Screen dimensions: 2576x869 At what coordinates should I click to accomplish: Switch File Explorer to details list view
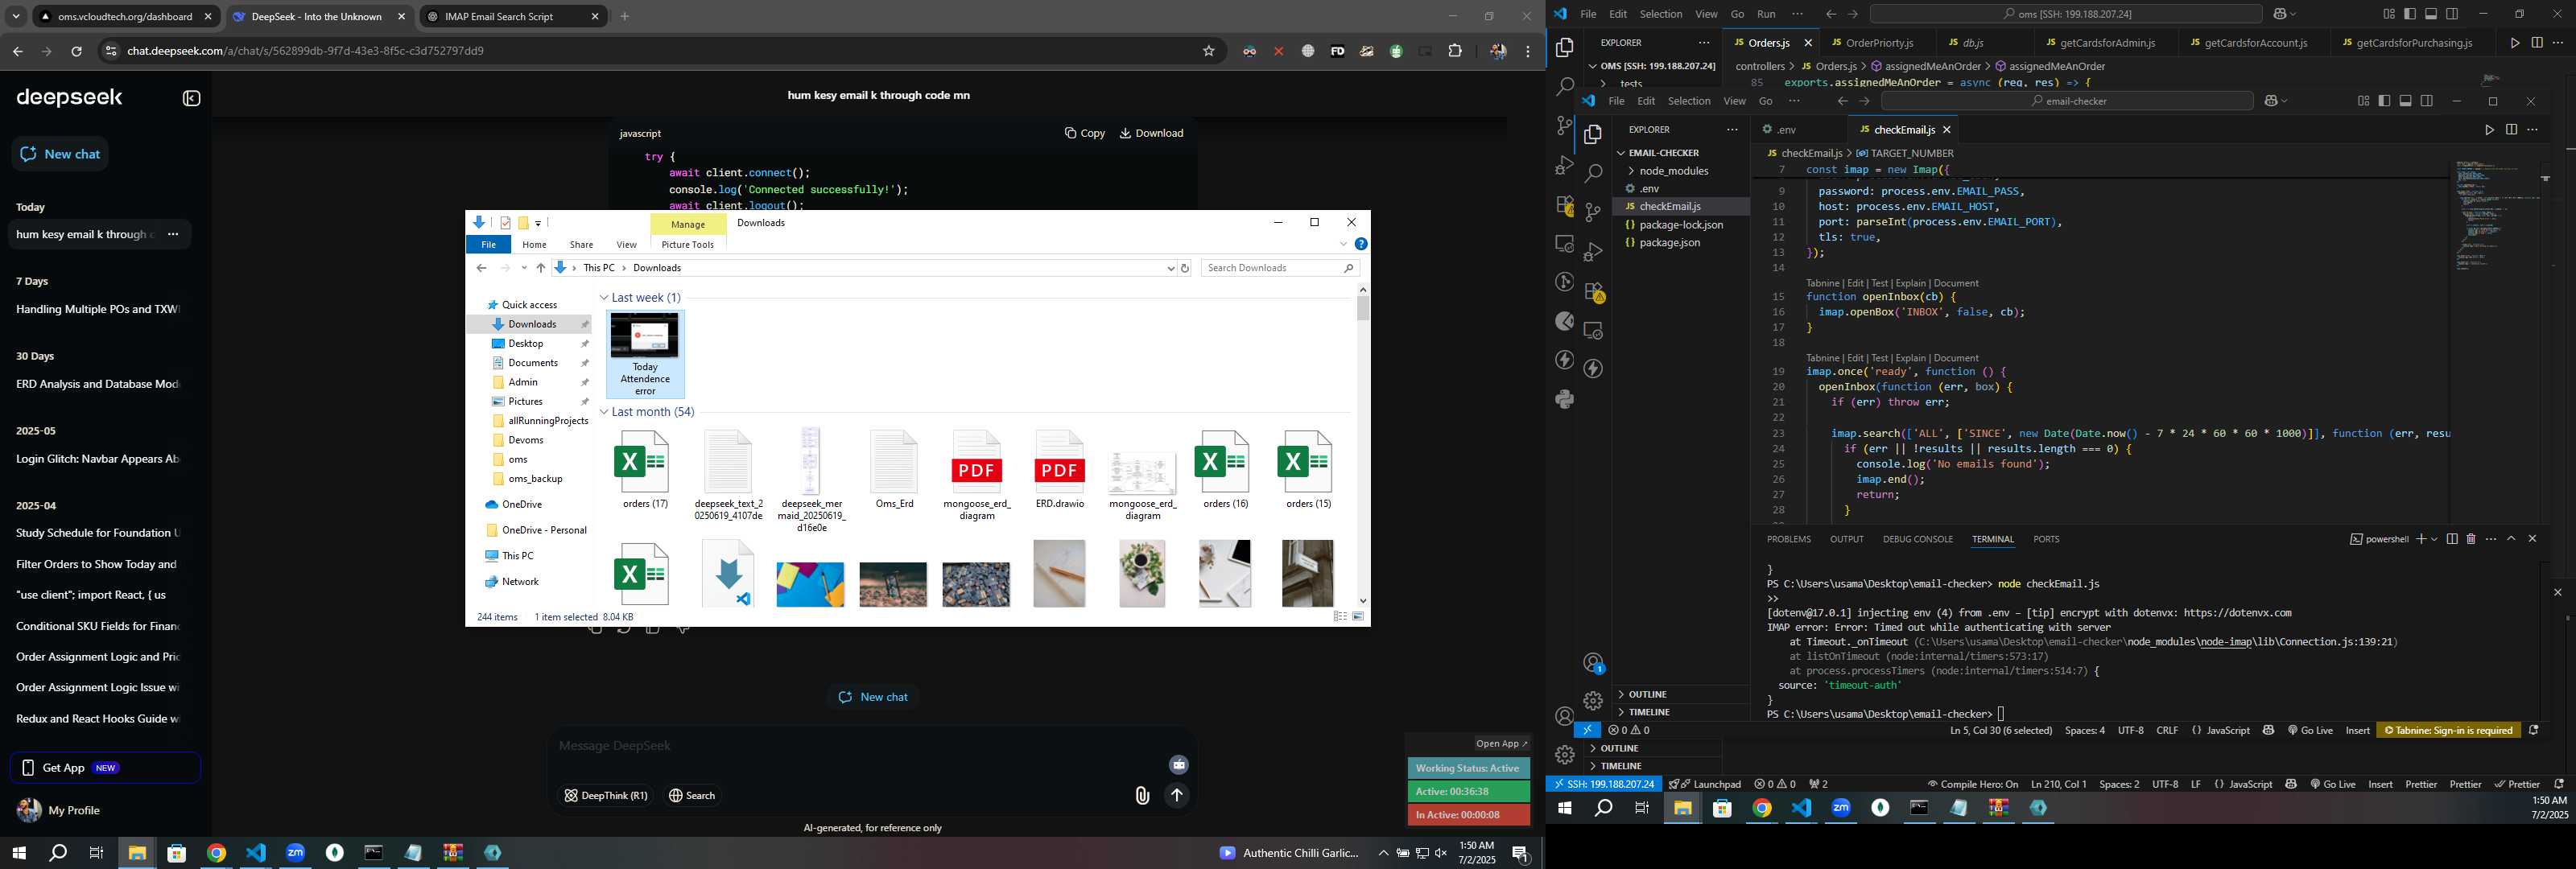1340,617
